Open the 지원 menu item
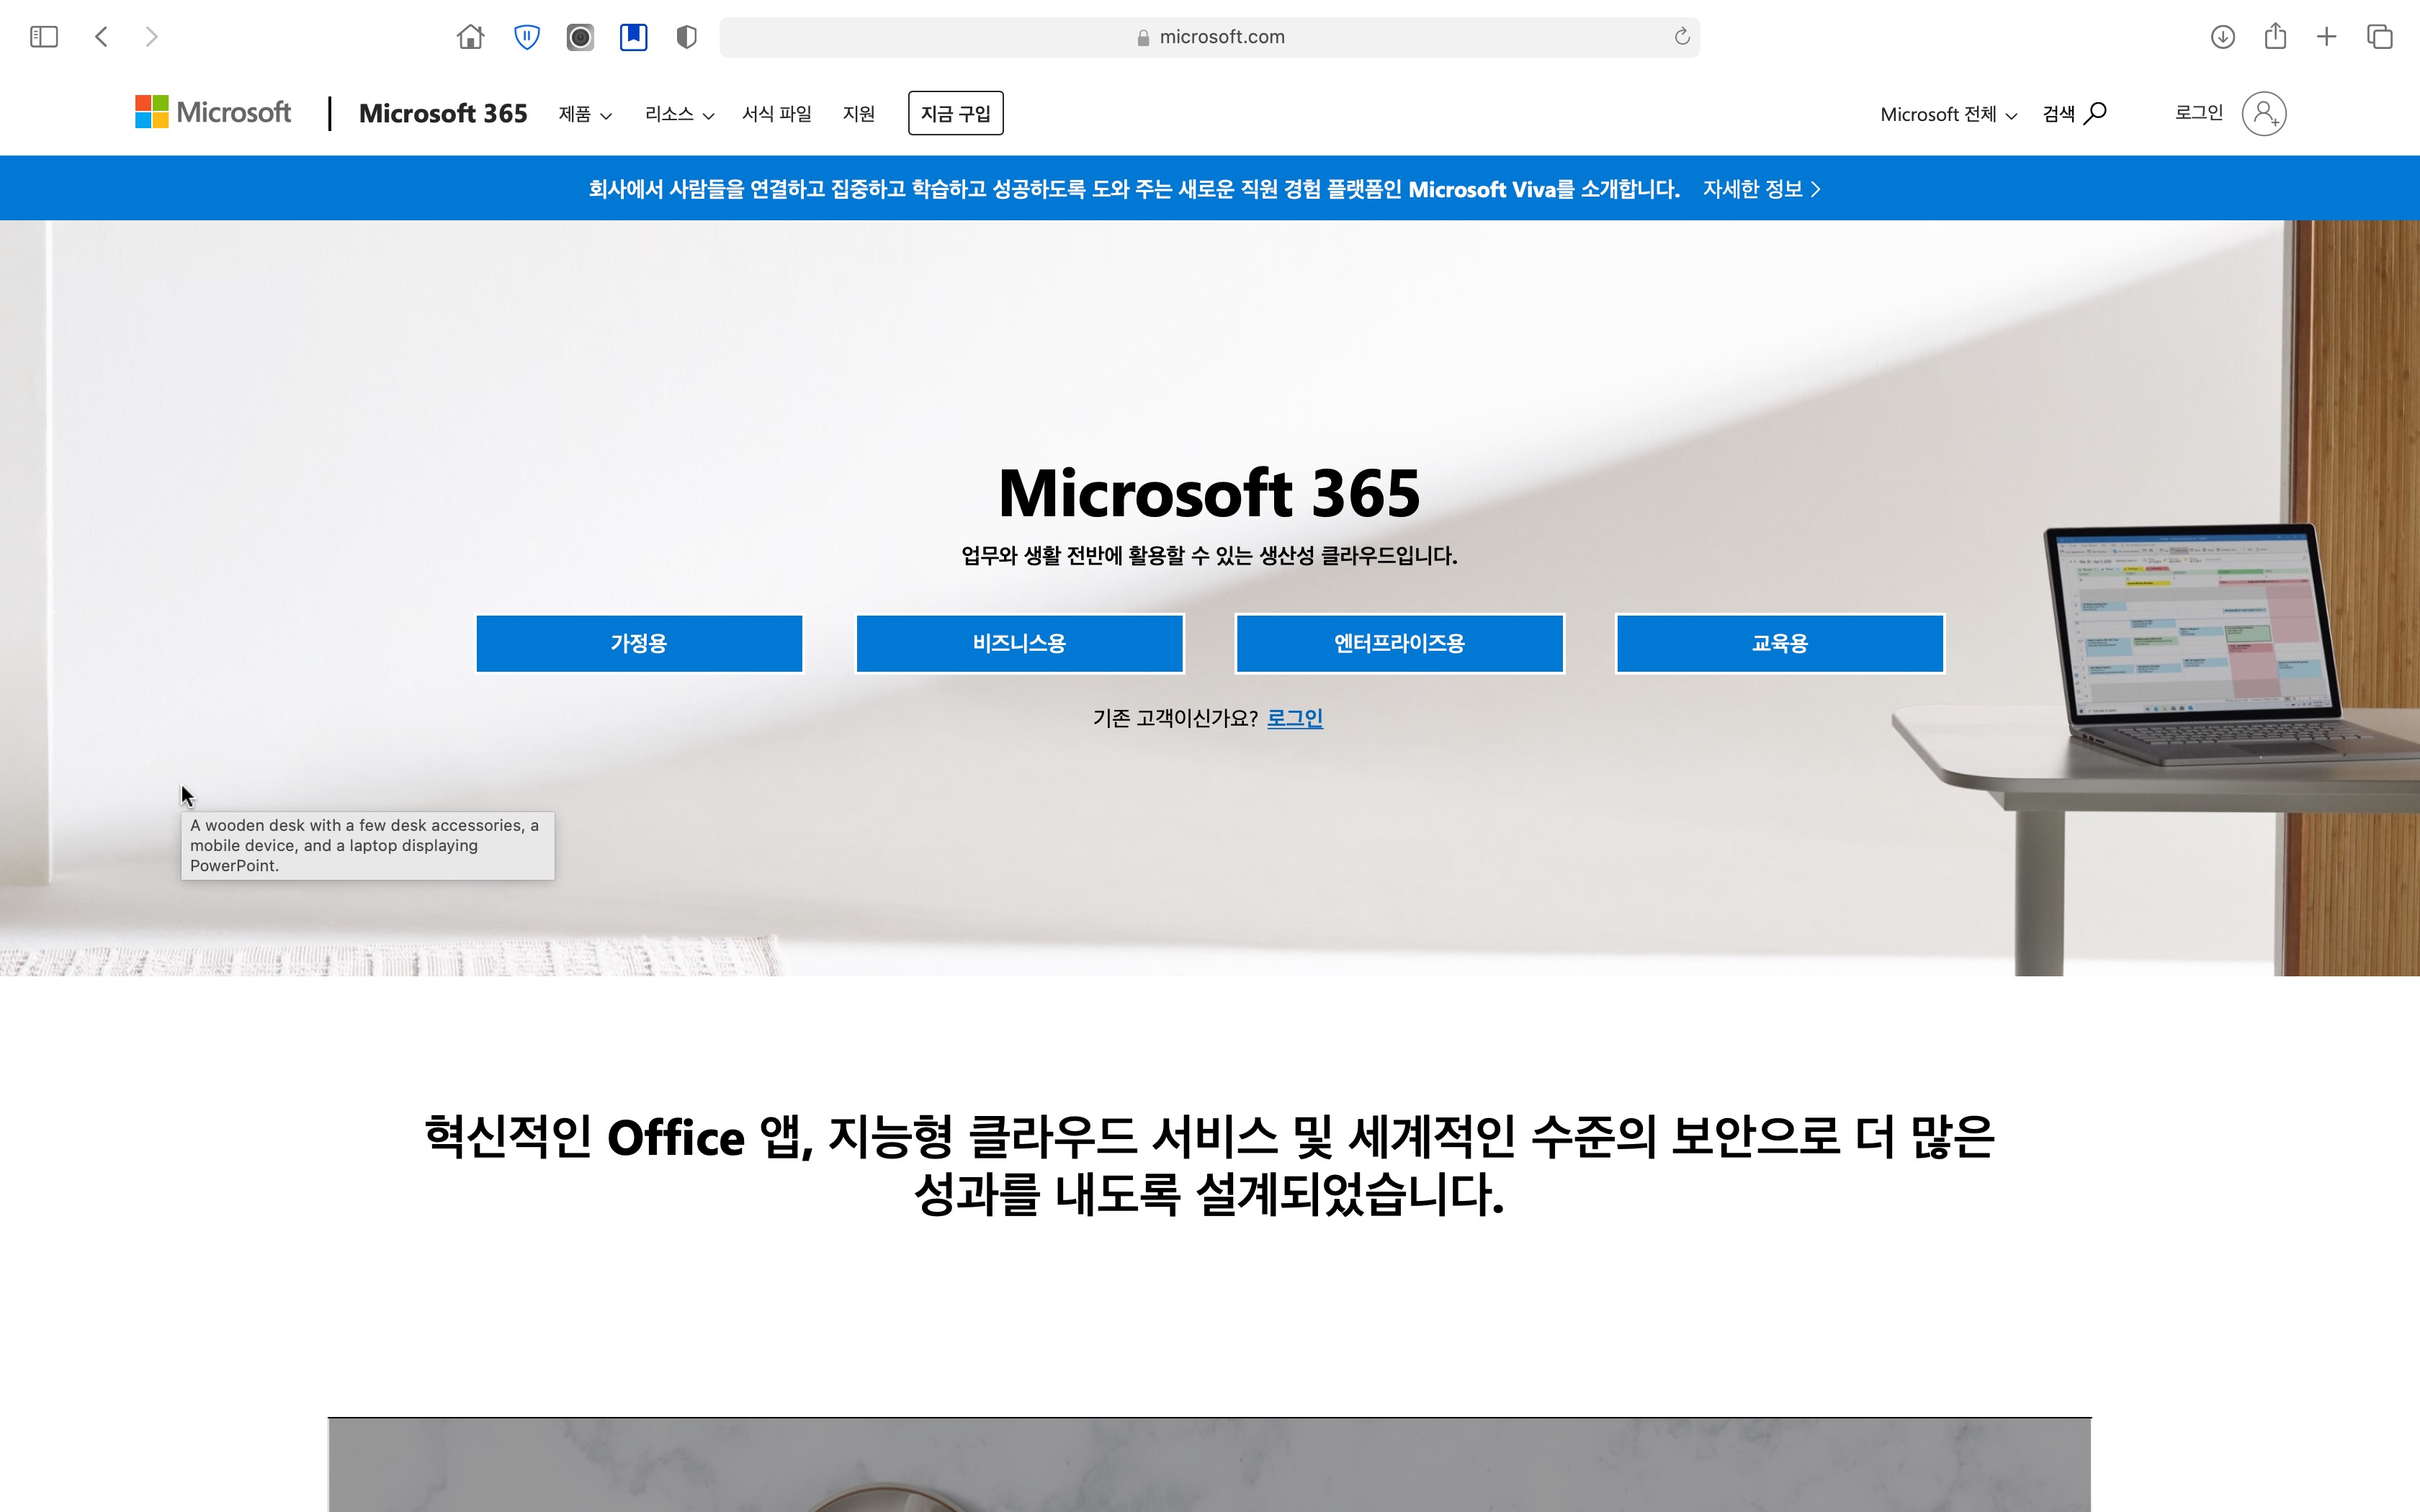The image size is (2420, 1512). click(x=859, y=114)
